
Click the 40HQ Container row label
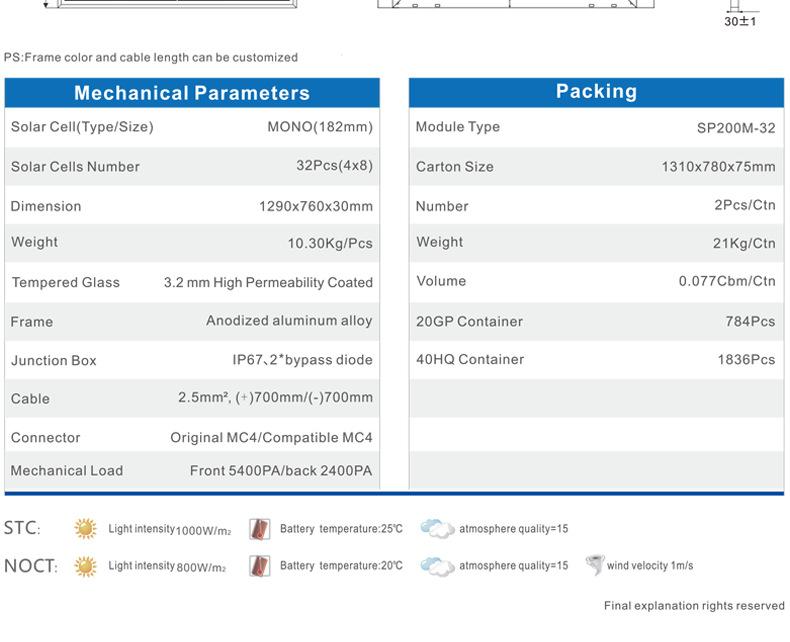point(470,359)
